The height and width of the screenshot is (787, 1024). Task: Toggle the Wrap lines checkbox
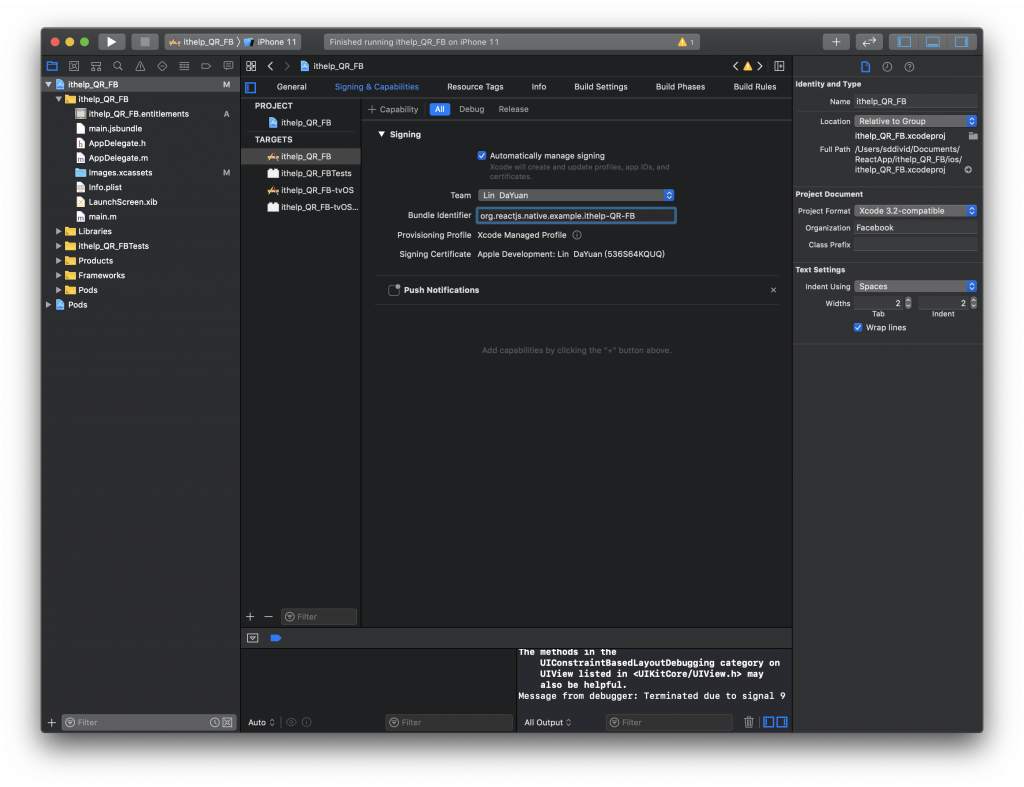(x=858, y=327)
